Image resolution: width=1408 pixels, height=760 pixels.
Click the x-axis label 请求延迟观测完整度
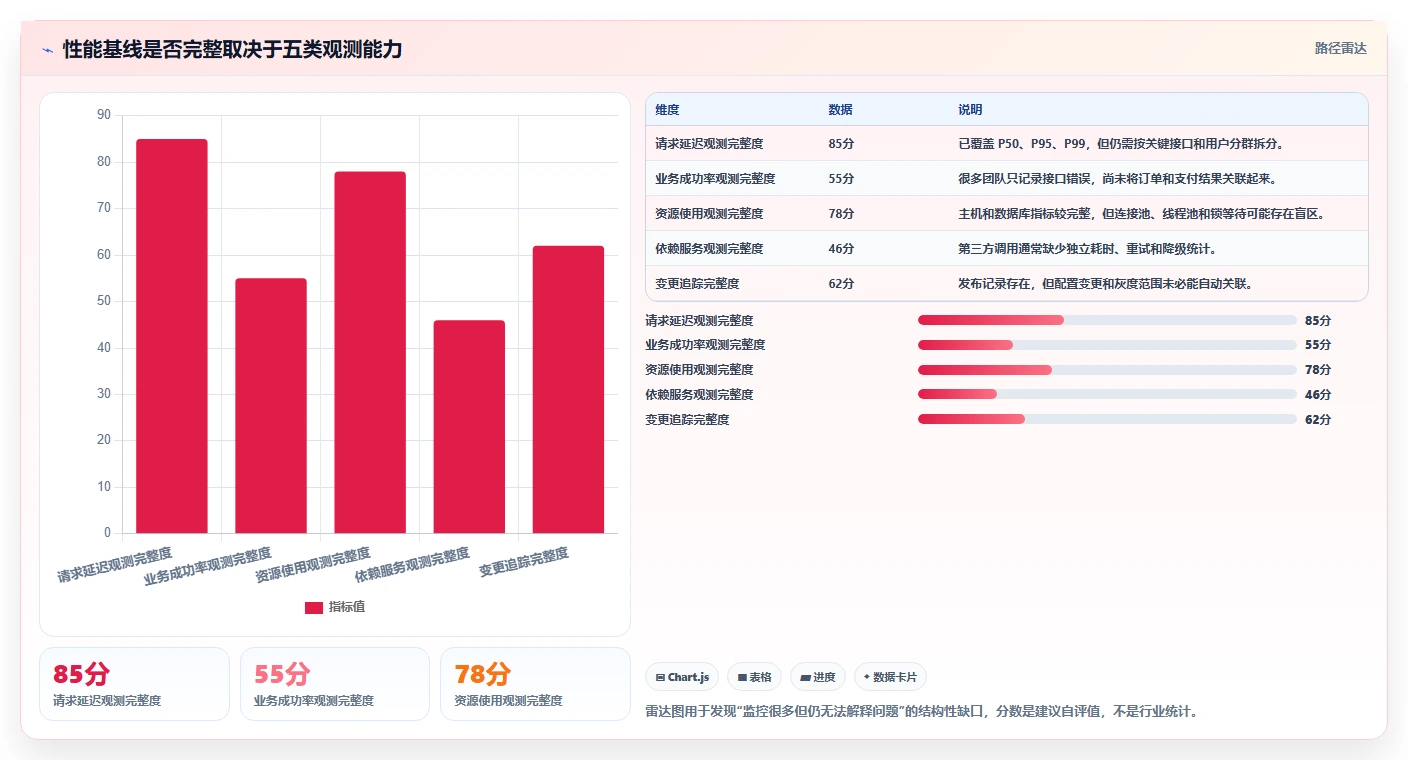coord(115,565)
